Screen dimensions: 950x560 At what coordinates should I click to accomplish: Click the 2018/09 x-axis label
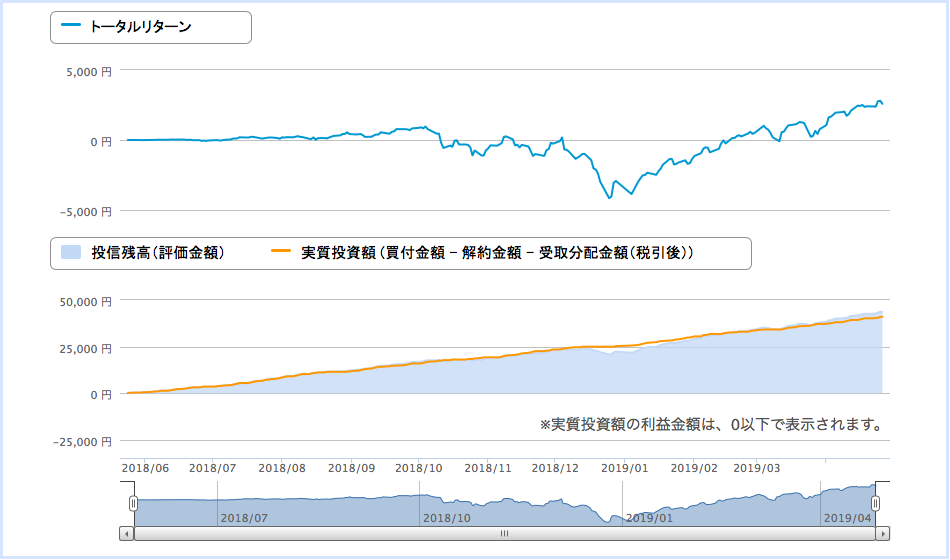coord(351,468)
